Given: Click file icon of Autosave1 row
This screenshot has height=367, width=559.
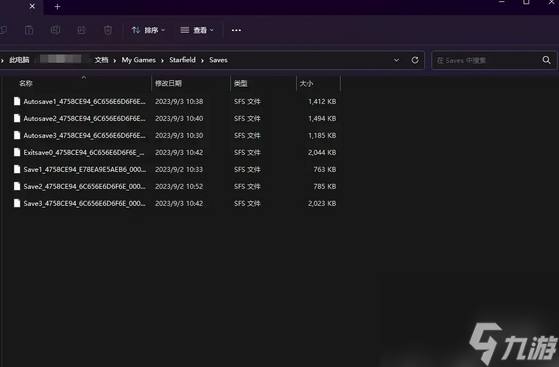Looking at the screenshot, I should click(17, 101).
